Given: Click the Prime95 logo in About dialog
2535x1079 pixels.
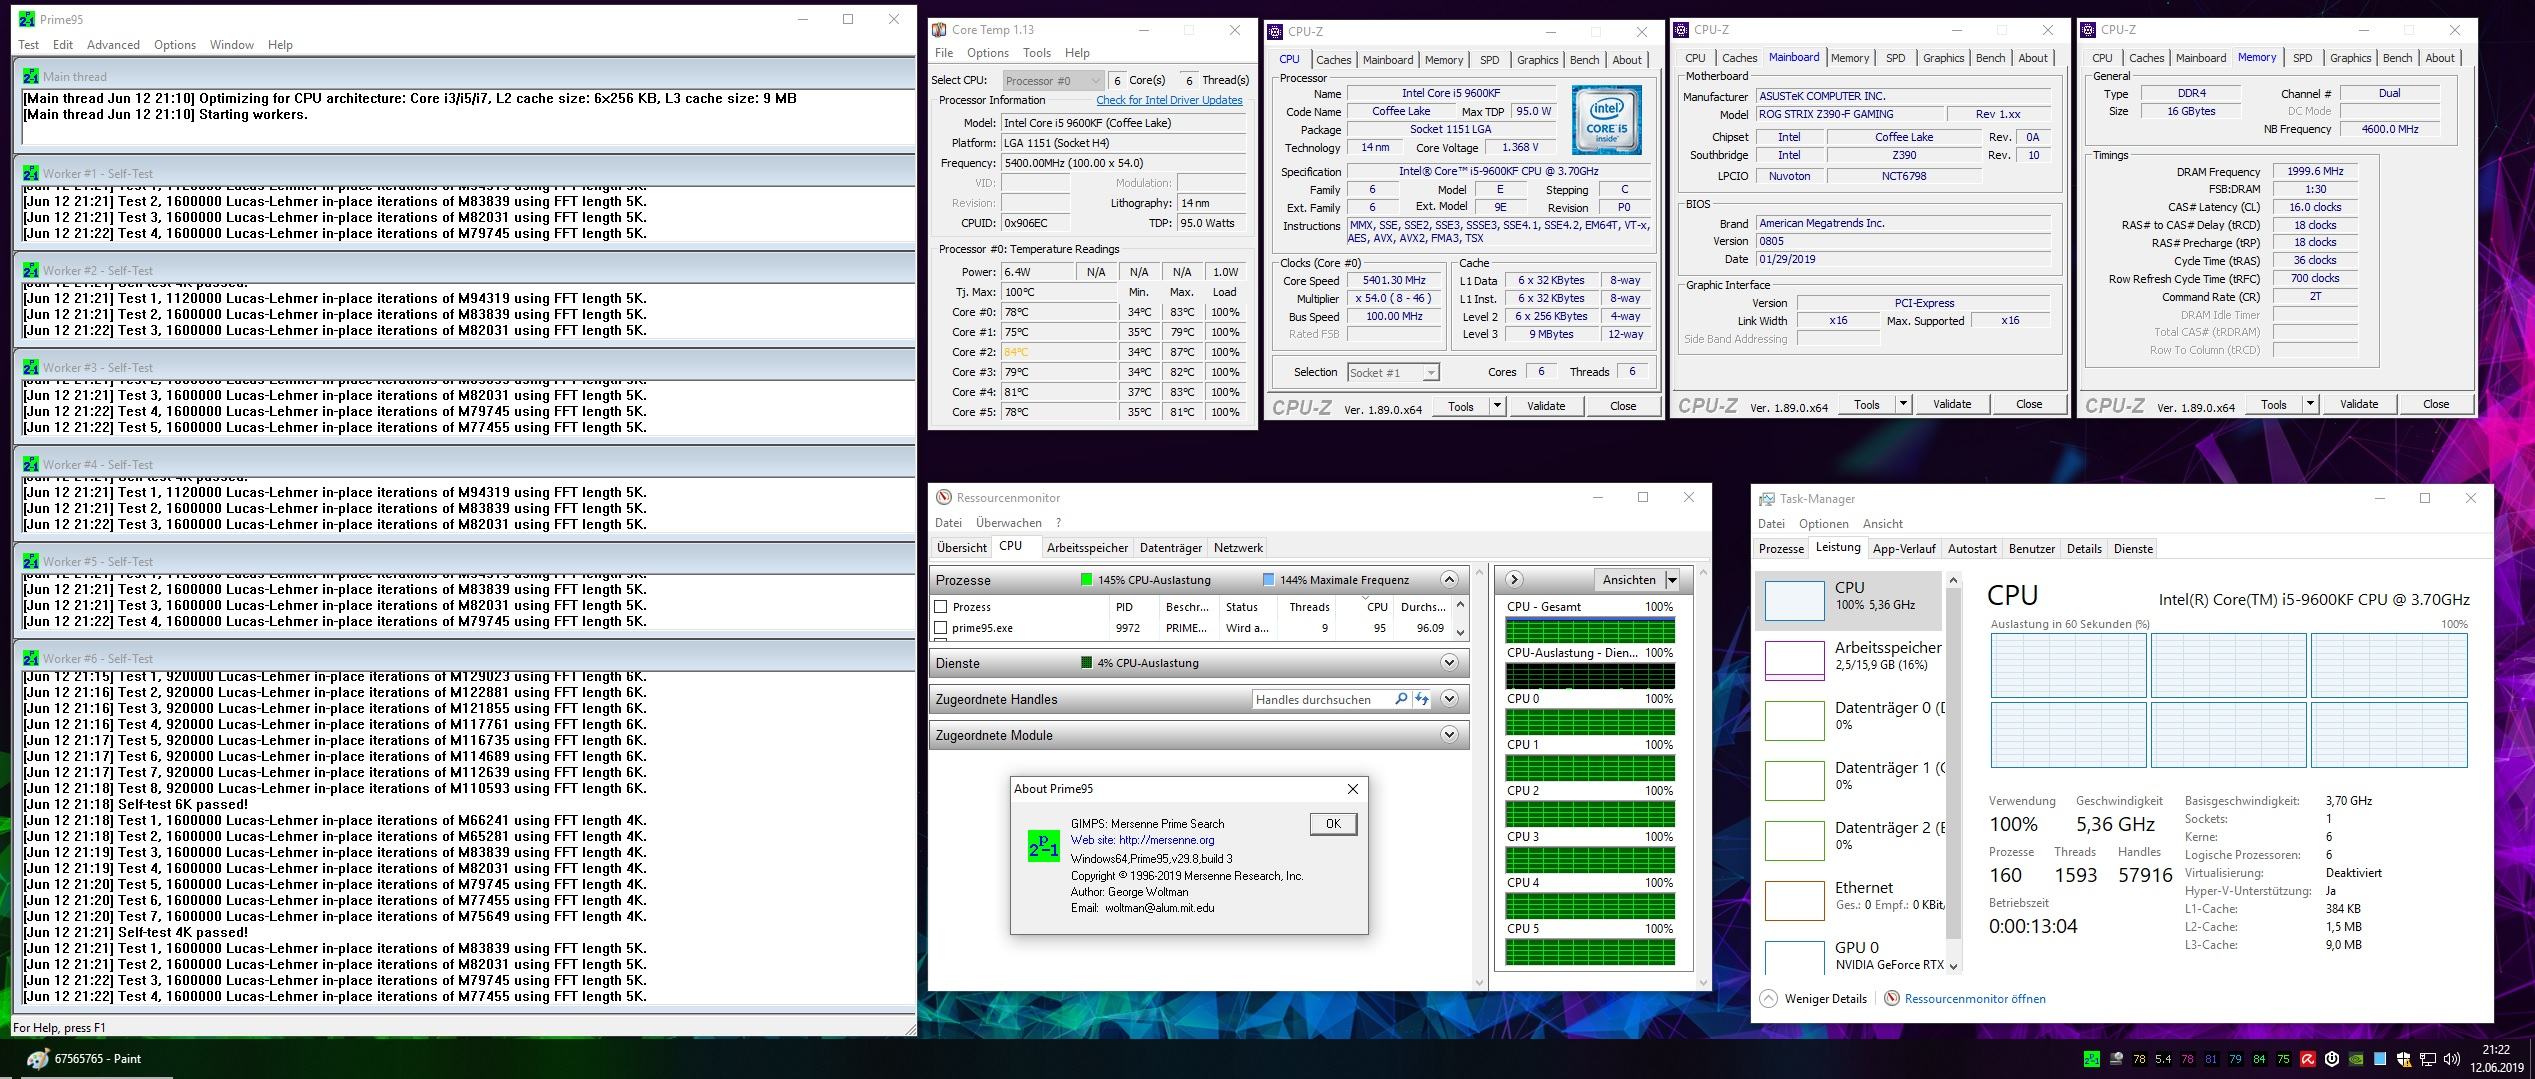Looking at the screenshot, I should (x=1043, y=846).
